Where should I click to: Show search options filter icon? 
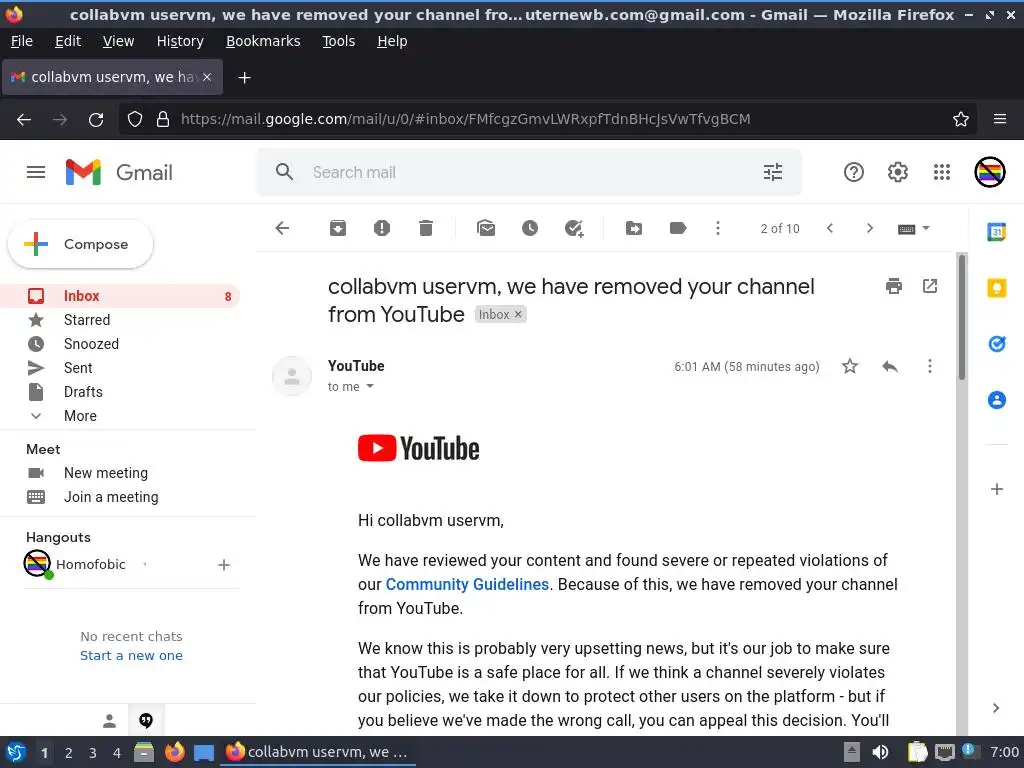pyautogui.click(x=773, y=172)
